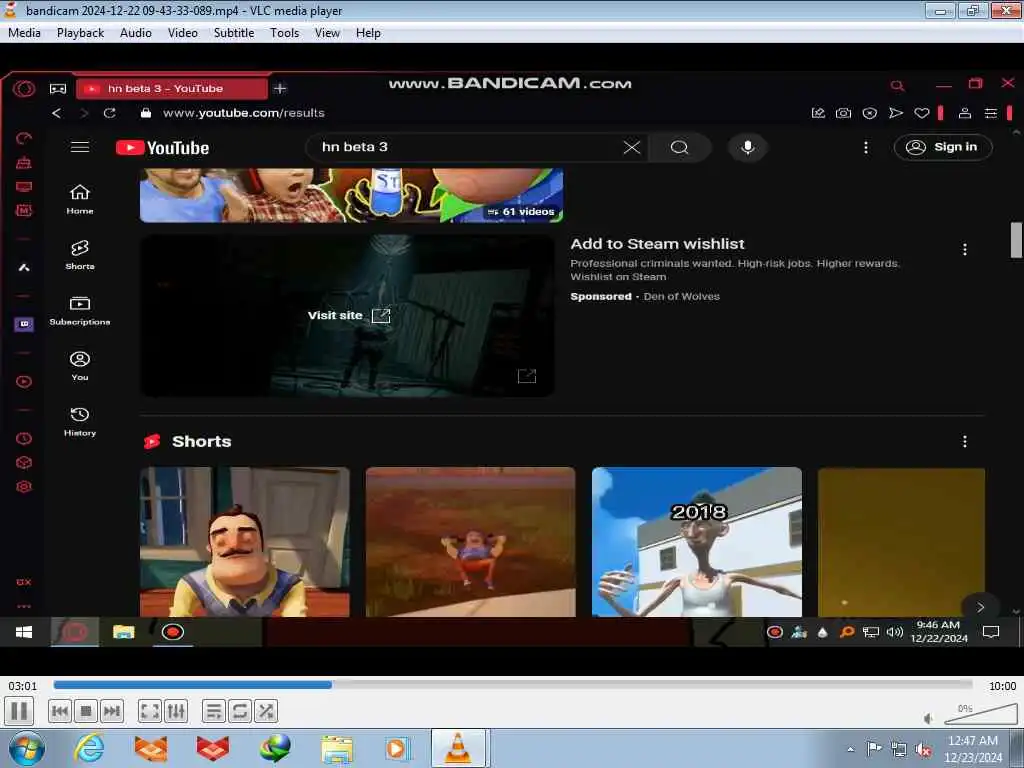Click the Den of Wolves advertiser name
Image resolution: width=1024 pixels, height=768 pixels.
[x=681, y=296]
